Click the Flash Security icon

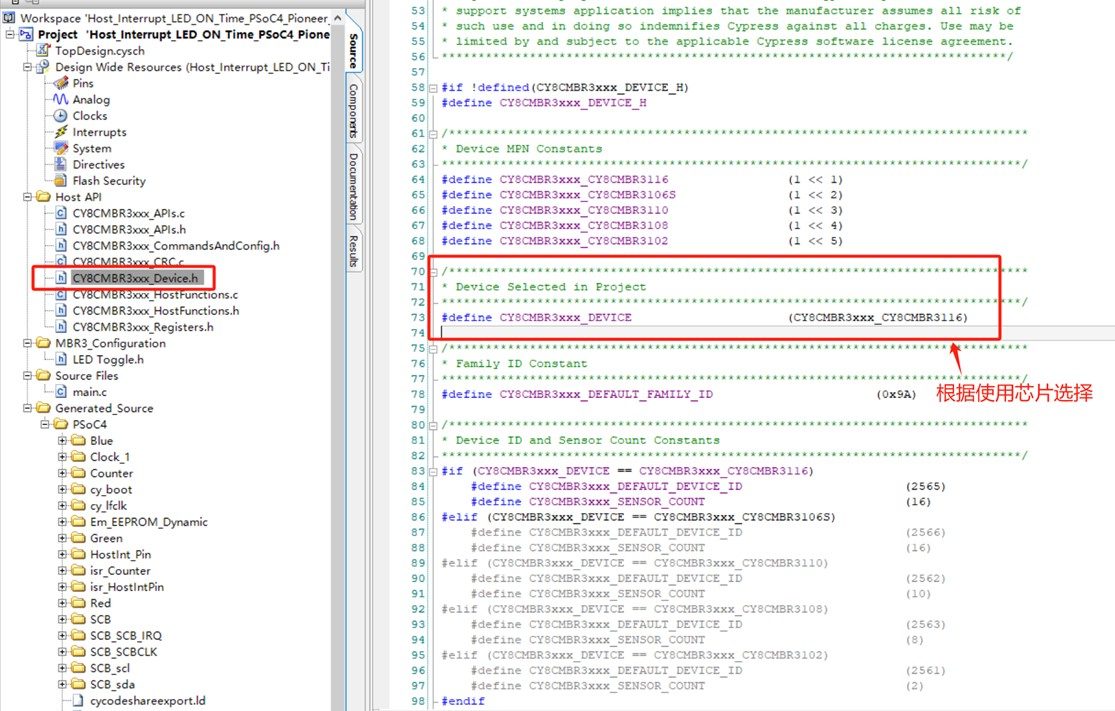pyautogui.click(x=61, y=181)
